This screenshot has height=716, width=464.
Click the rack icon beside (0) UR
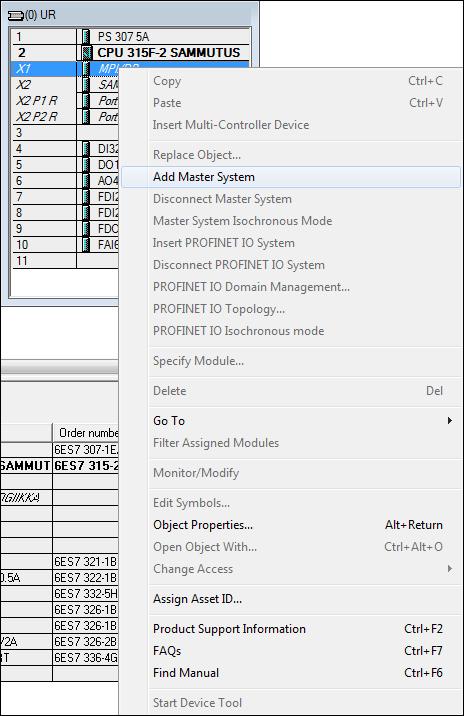point(15,16)
